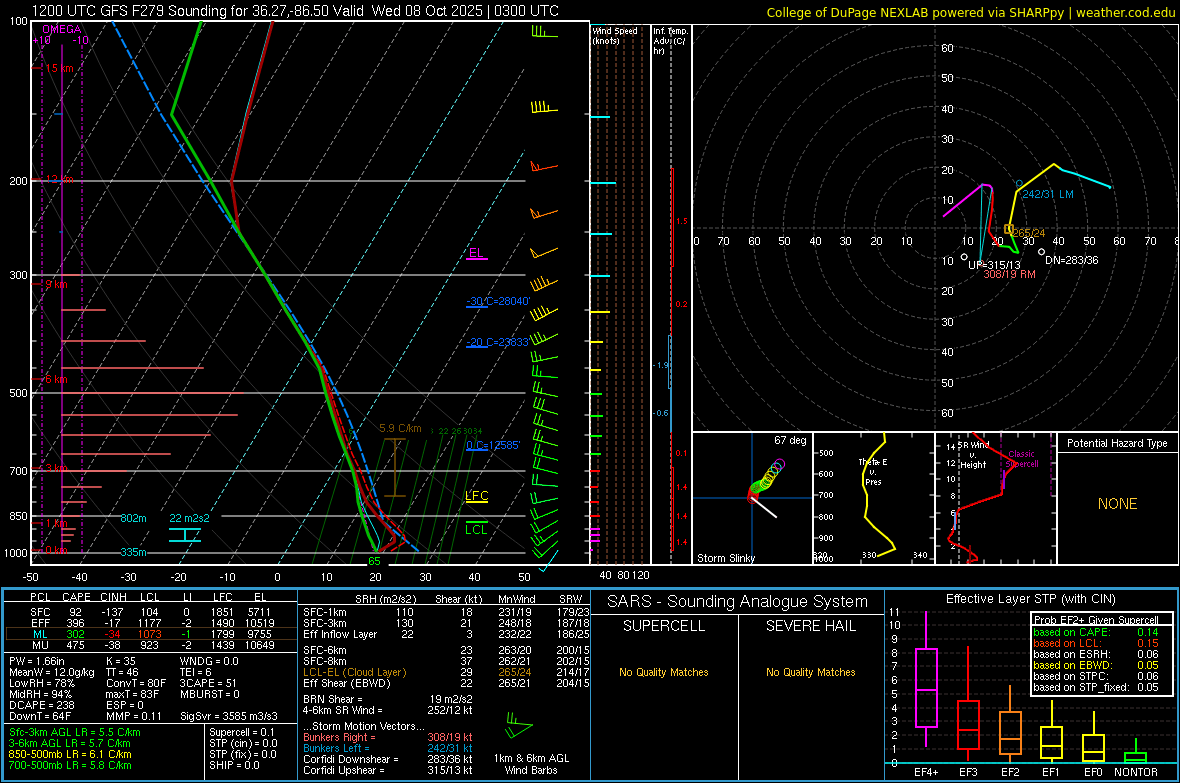Click the 'SARS - Sounding Analogue System' heading
Screen dimensions: 1180x783
737,602
